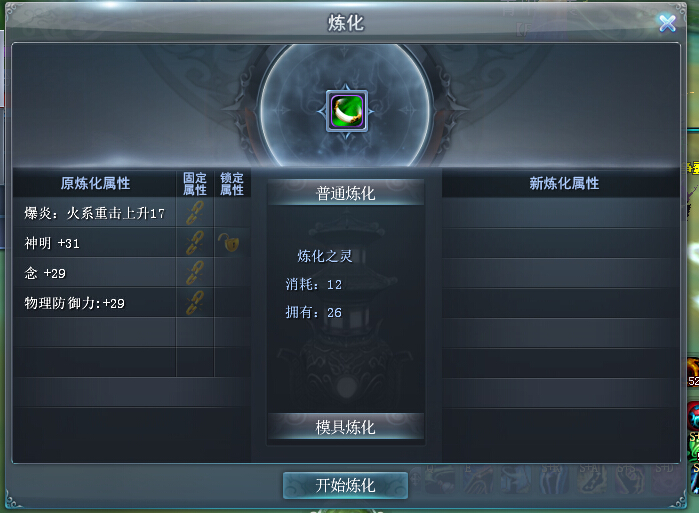Lock the 念 +29 attribute cell

click(x=232, y=273)
